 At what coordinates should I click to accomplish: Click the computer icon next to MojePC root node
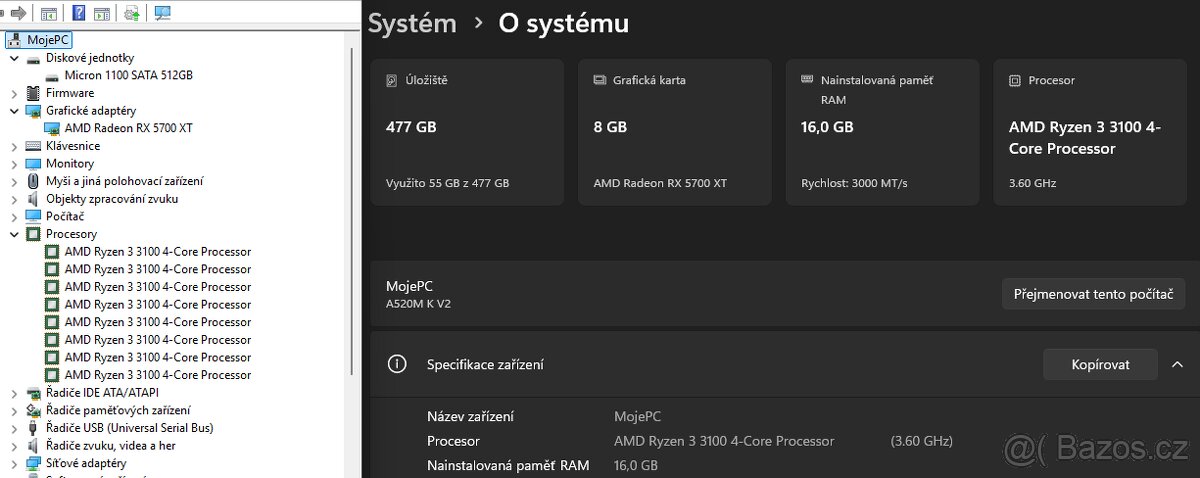[x=16, y=40]
